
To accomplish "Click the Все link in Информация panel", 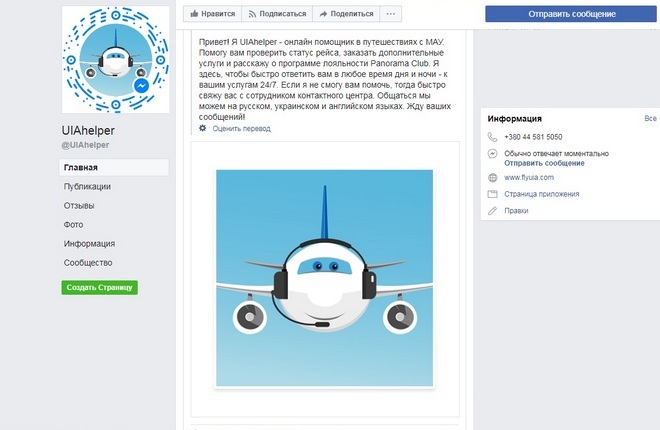I will [650, 119].
